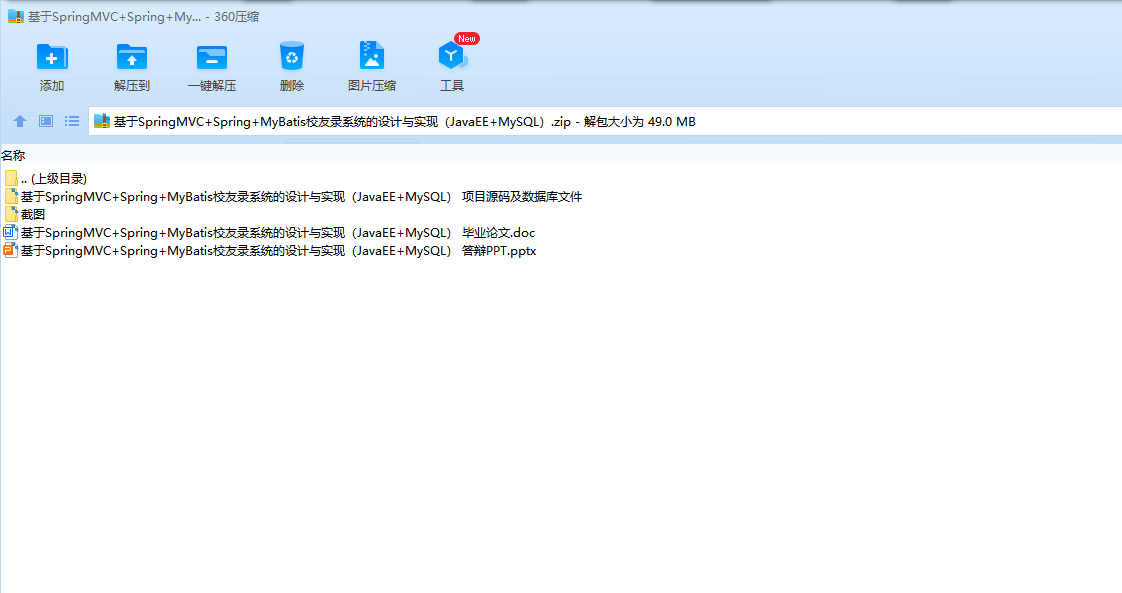
Task: Select the folder icon for 截图
Action: click(x=11, y=214)
